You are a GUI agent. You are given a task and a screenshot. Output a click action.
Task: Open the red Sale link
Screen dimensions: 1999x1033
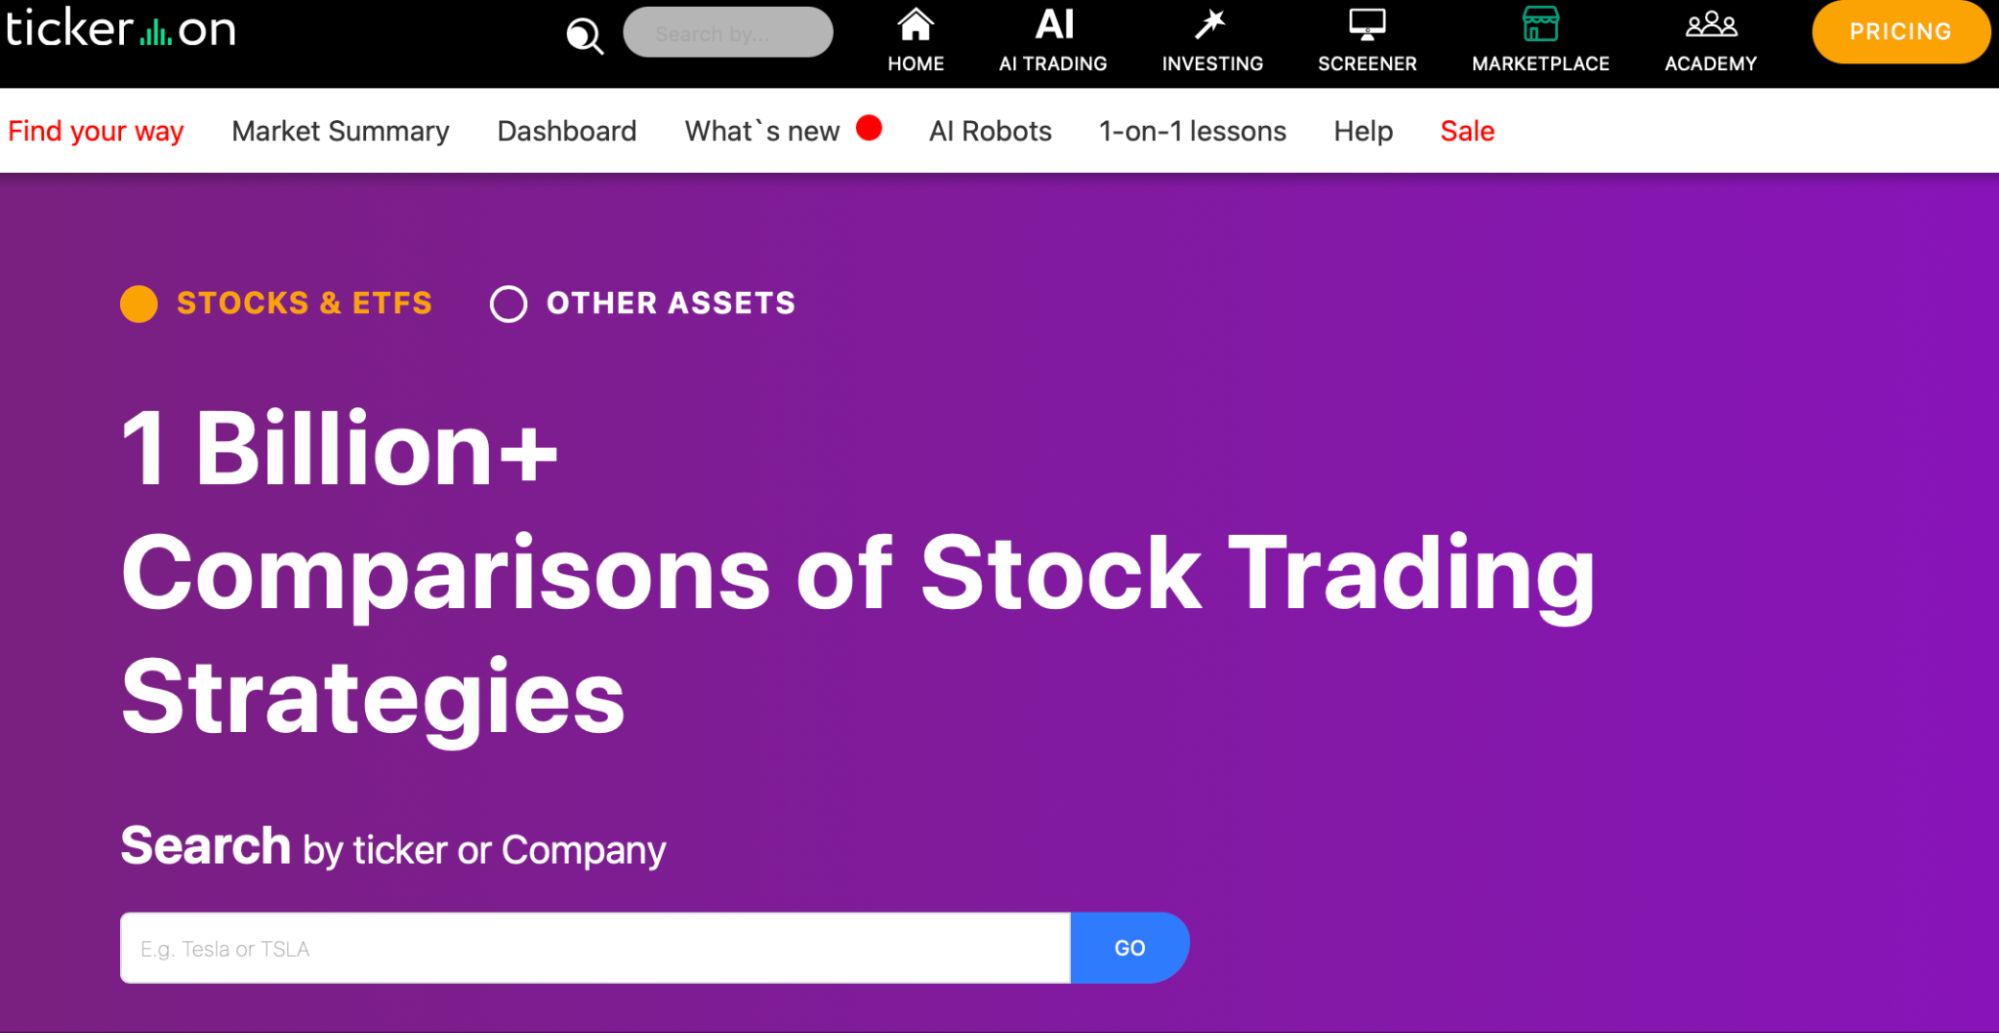[x=1467, y=131]
